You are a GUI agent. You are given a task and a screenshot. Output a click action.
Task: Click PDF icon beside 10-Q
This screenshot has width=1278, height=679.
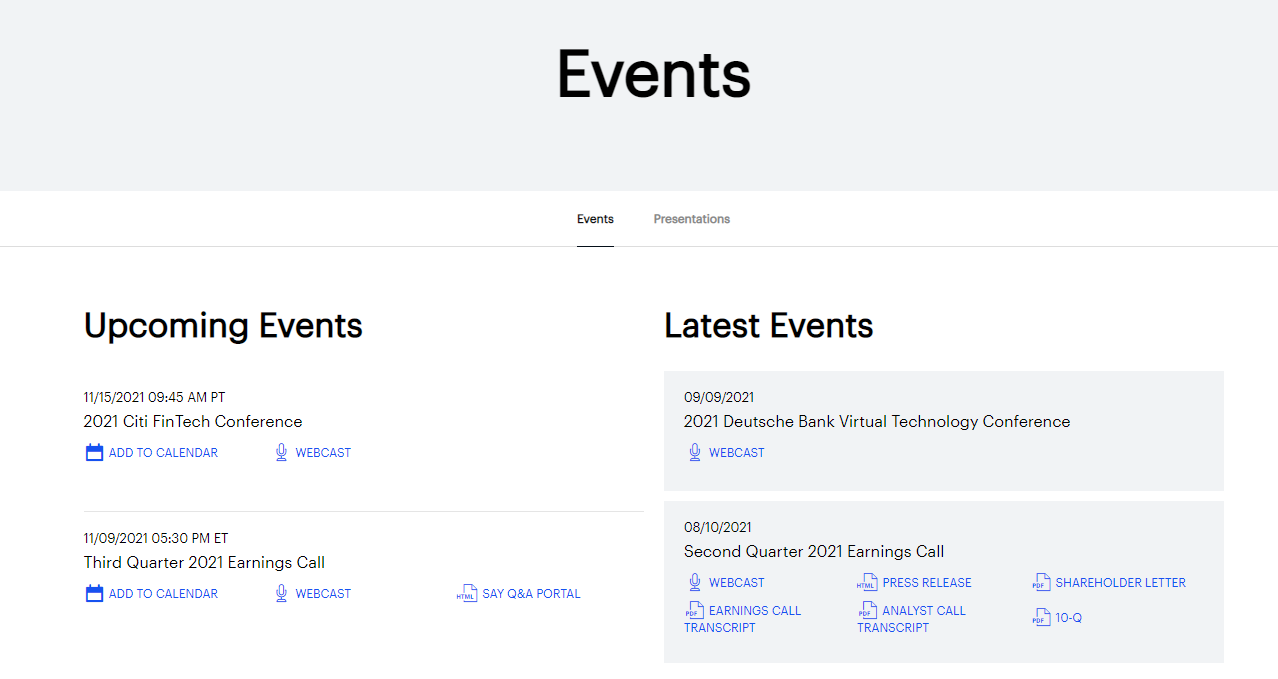pyautogui.click(x=1042, y=618)
